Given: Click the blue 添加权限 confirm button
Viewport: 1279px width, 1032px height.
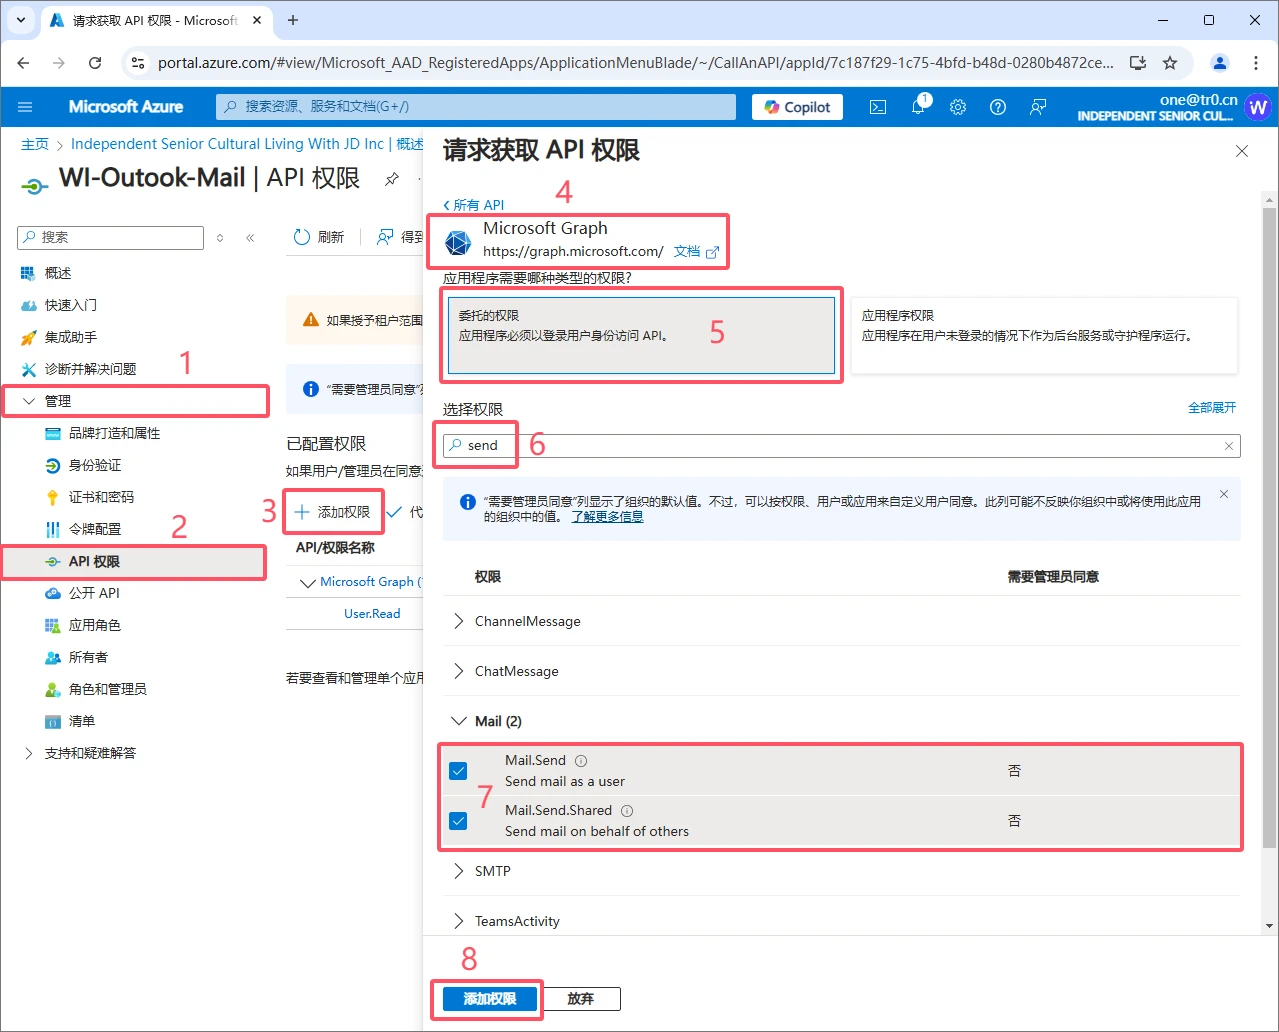Looking at the screenshot, I should [490, 999].
